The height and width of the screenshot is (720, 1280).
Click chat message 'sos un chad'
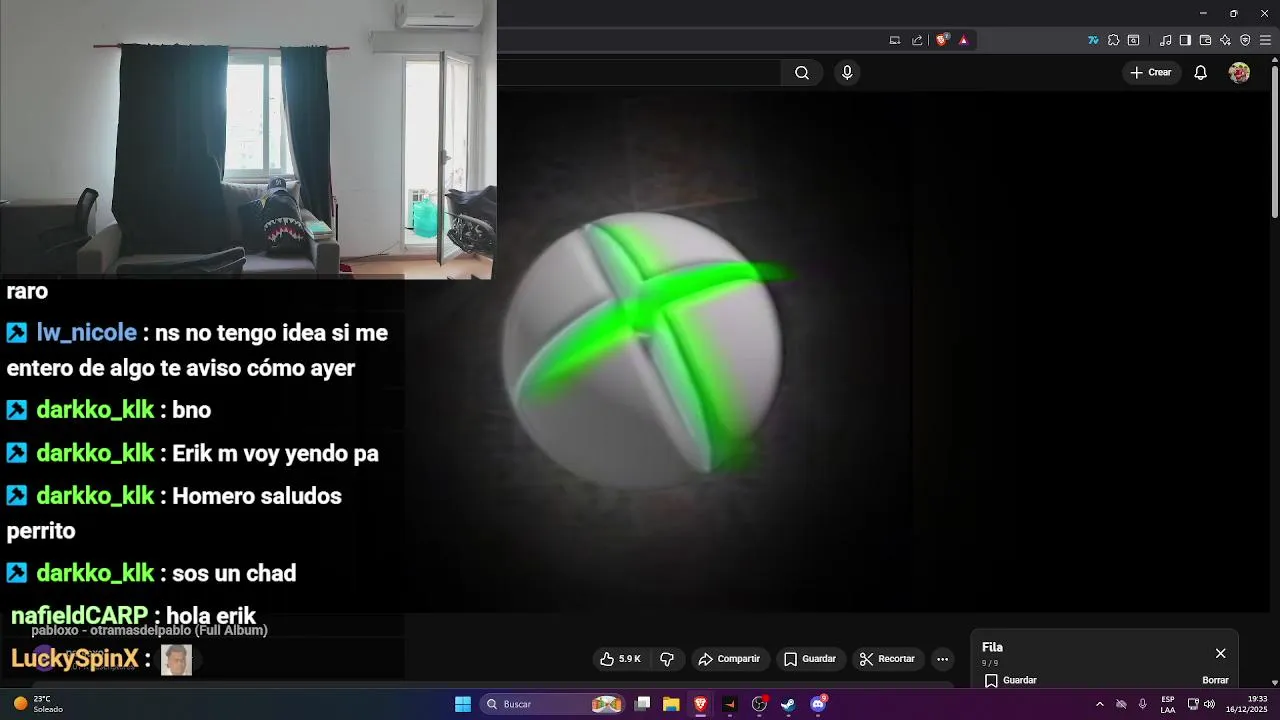click(x=234, y=574)
